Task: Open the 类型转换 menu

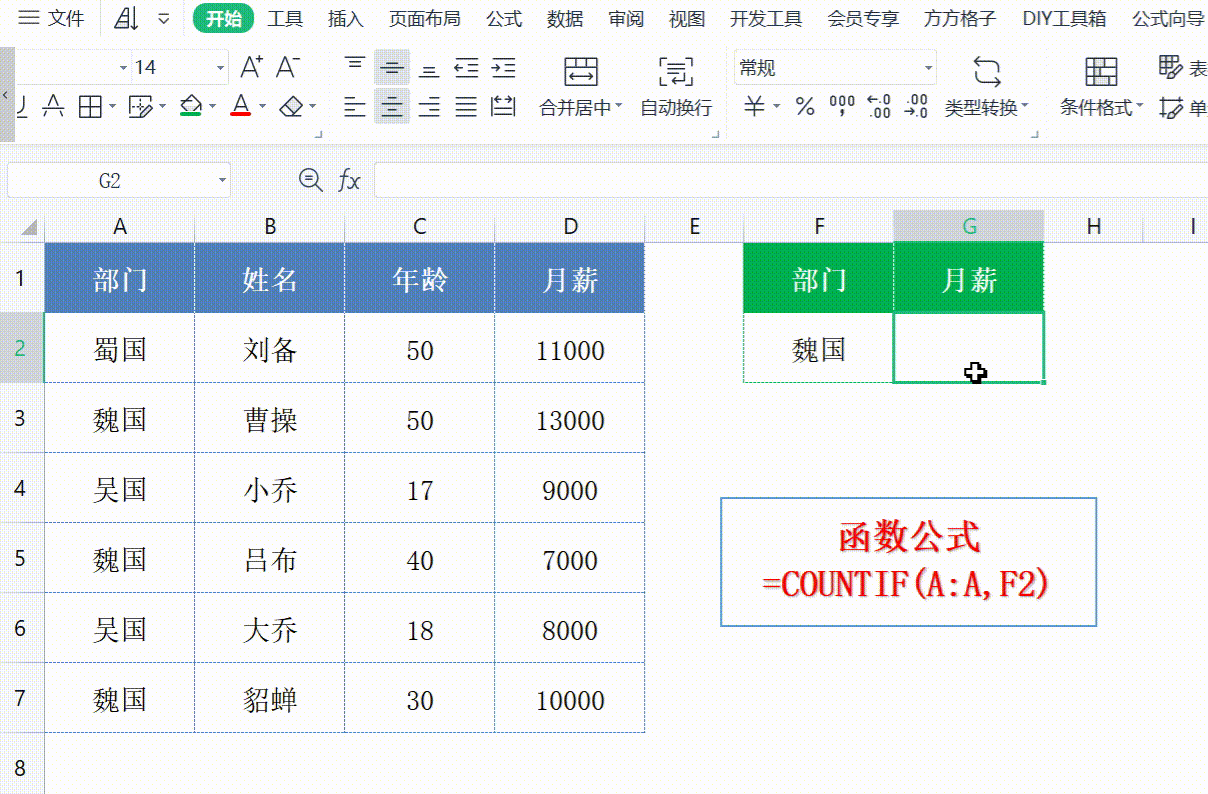Action: coord(987,87)
